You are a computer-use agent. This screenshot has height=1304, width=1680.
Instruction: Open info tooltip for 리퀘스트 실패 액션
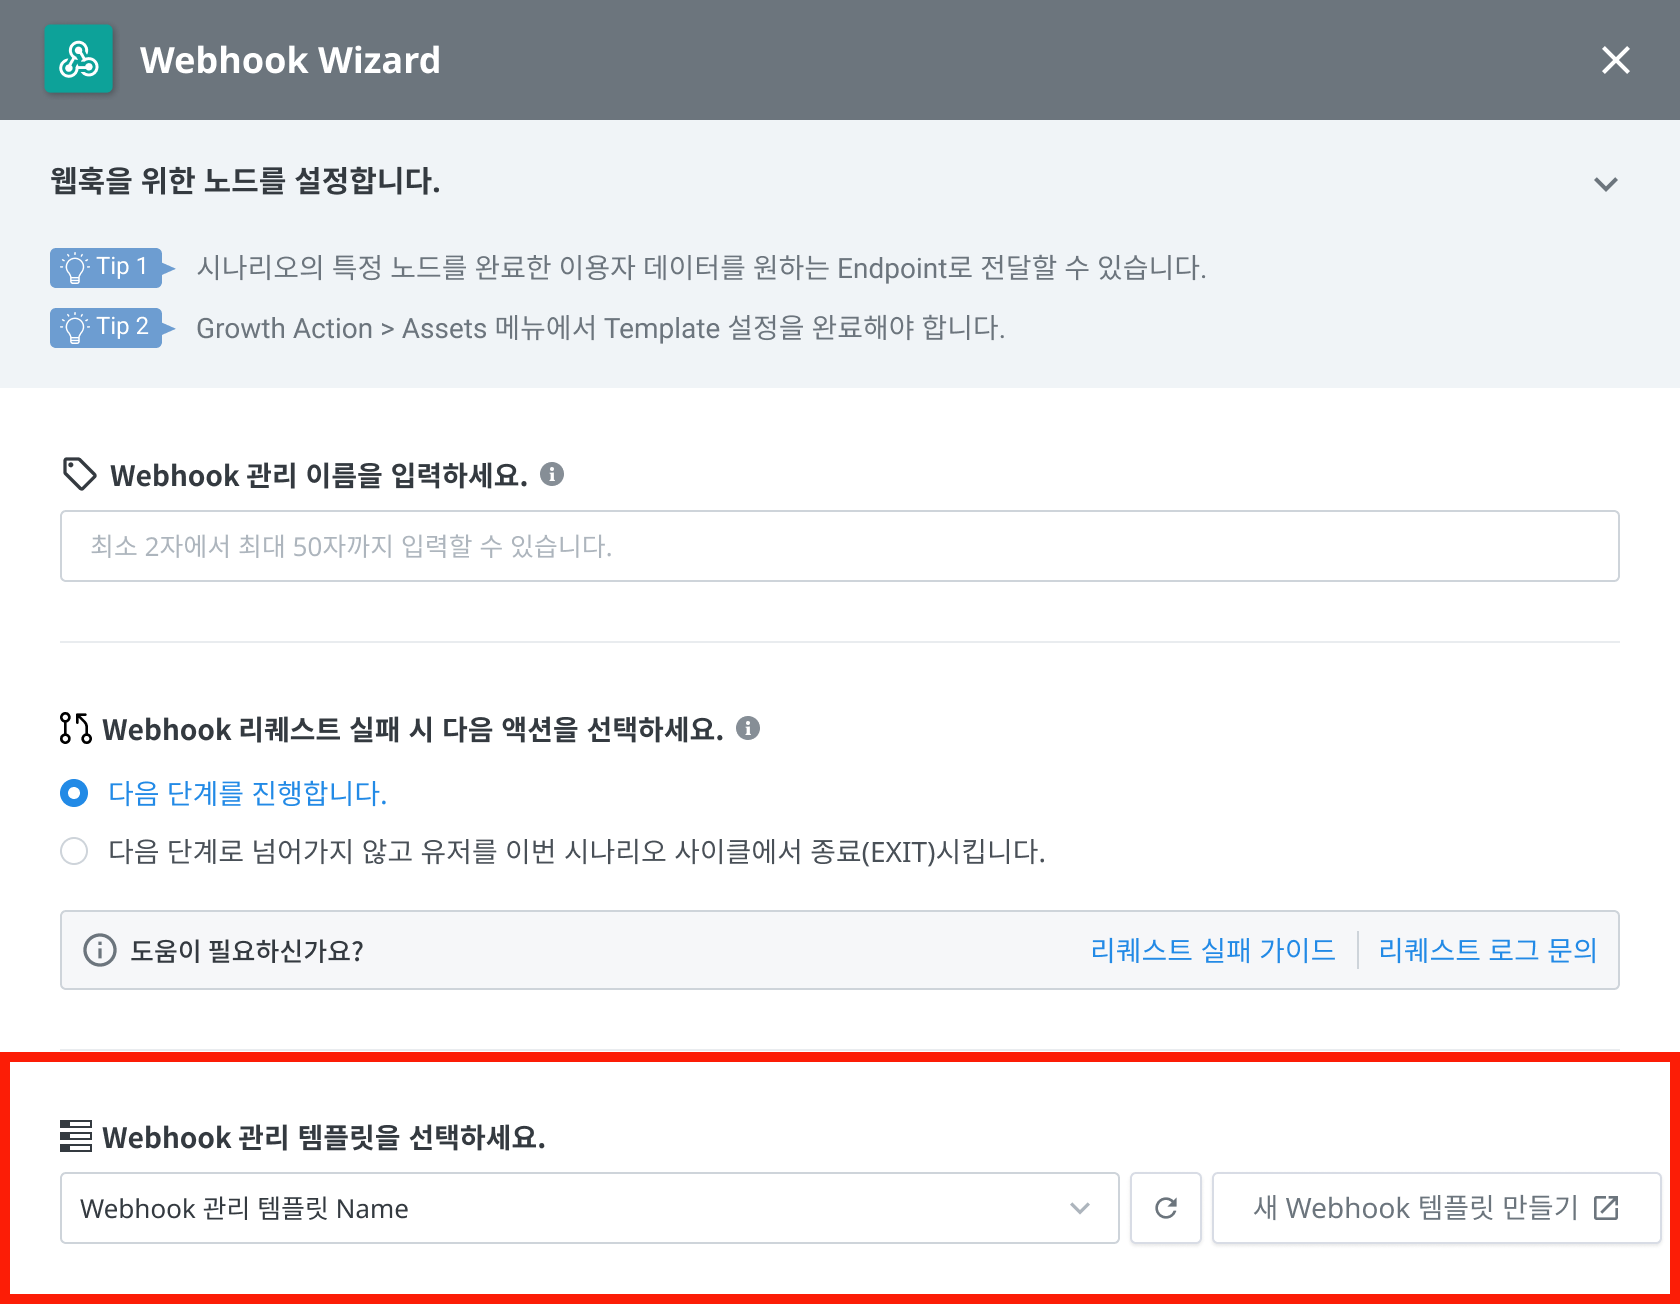pos(748,729)
